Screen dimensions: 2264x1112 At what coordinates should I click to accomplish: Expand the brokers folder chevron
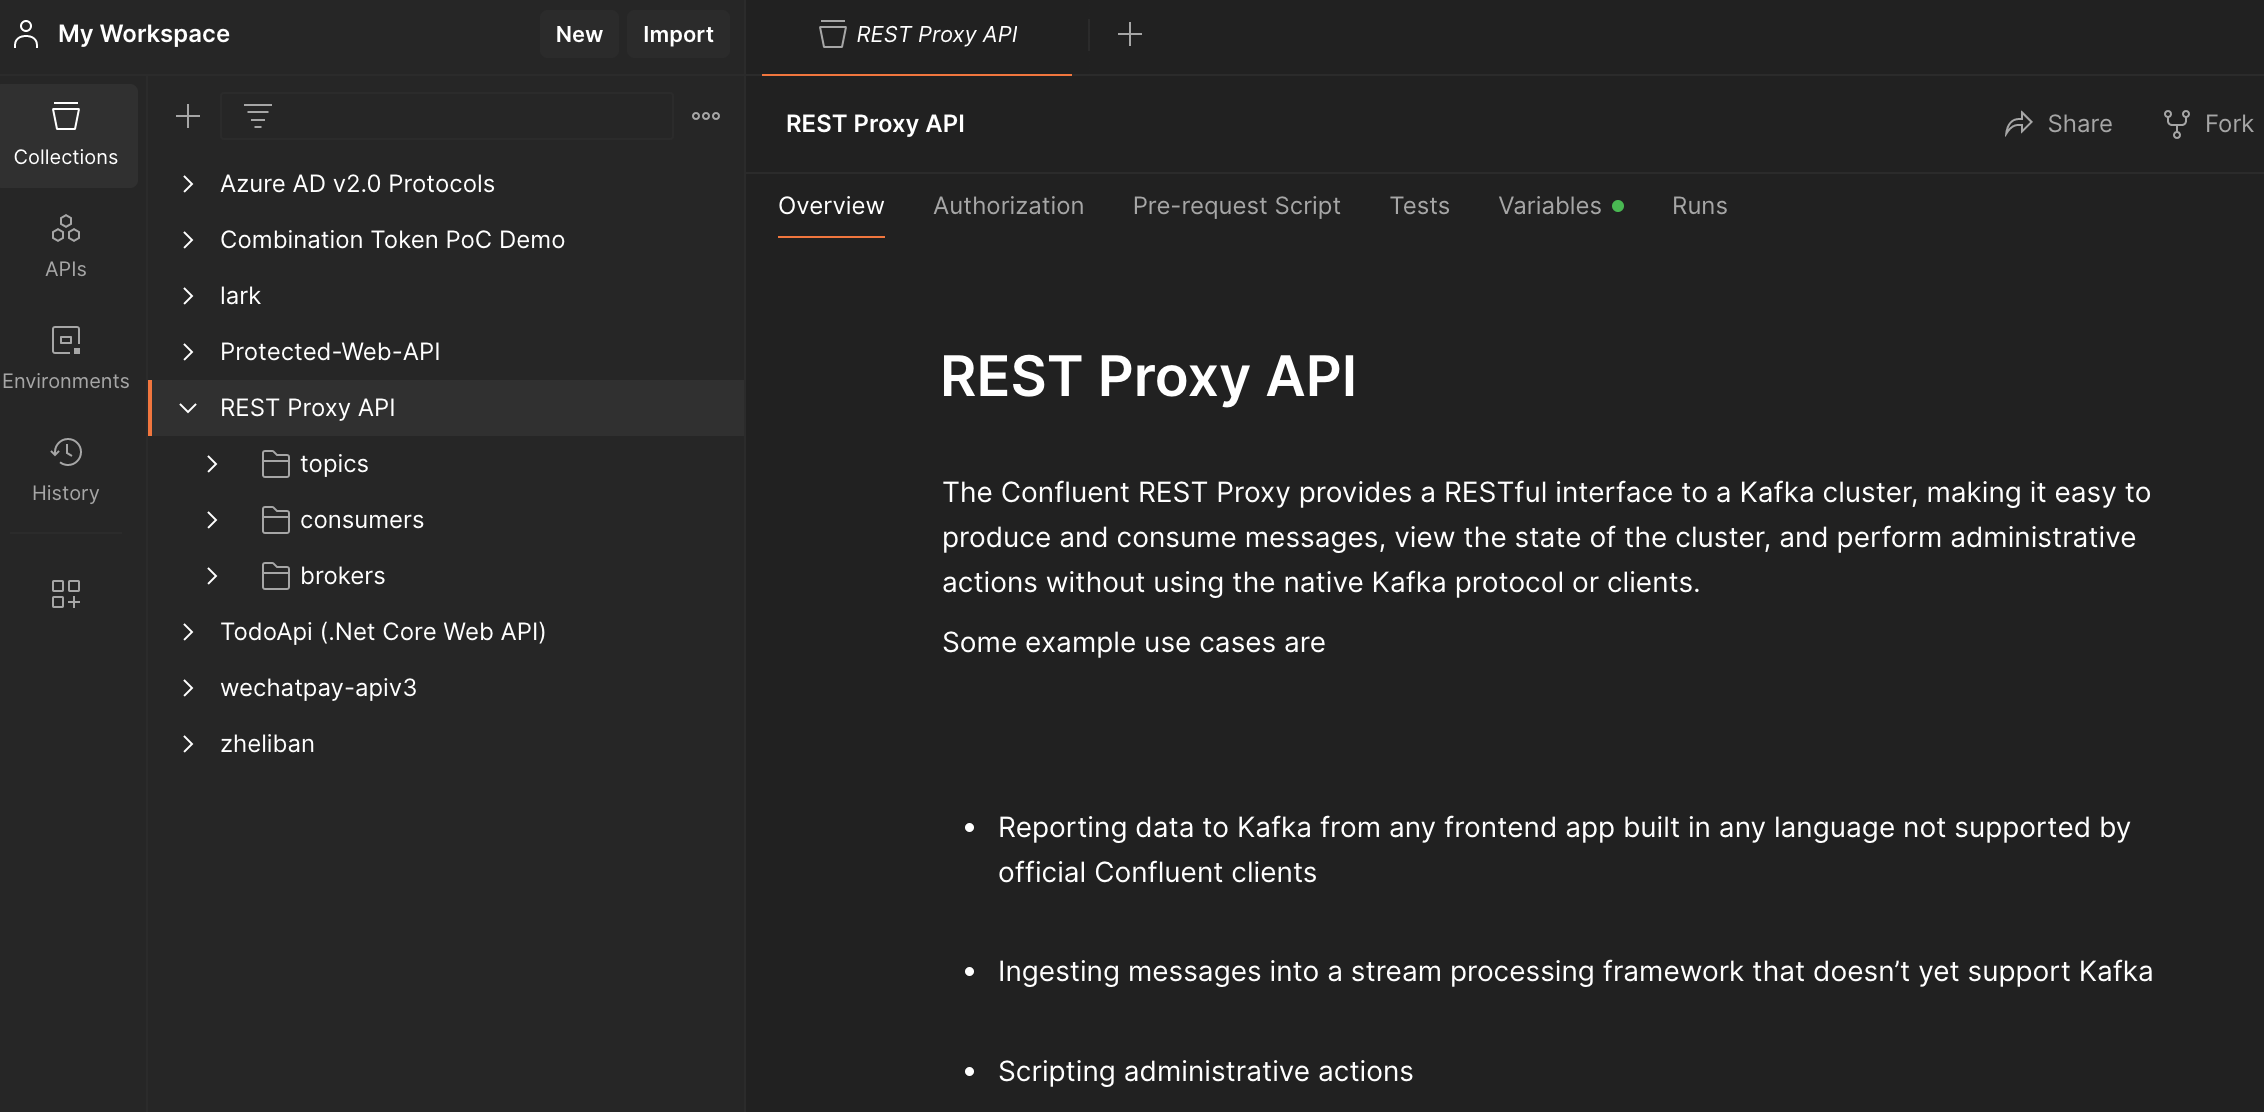212,576
